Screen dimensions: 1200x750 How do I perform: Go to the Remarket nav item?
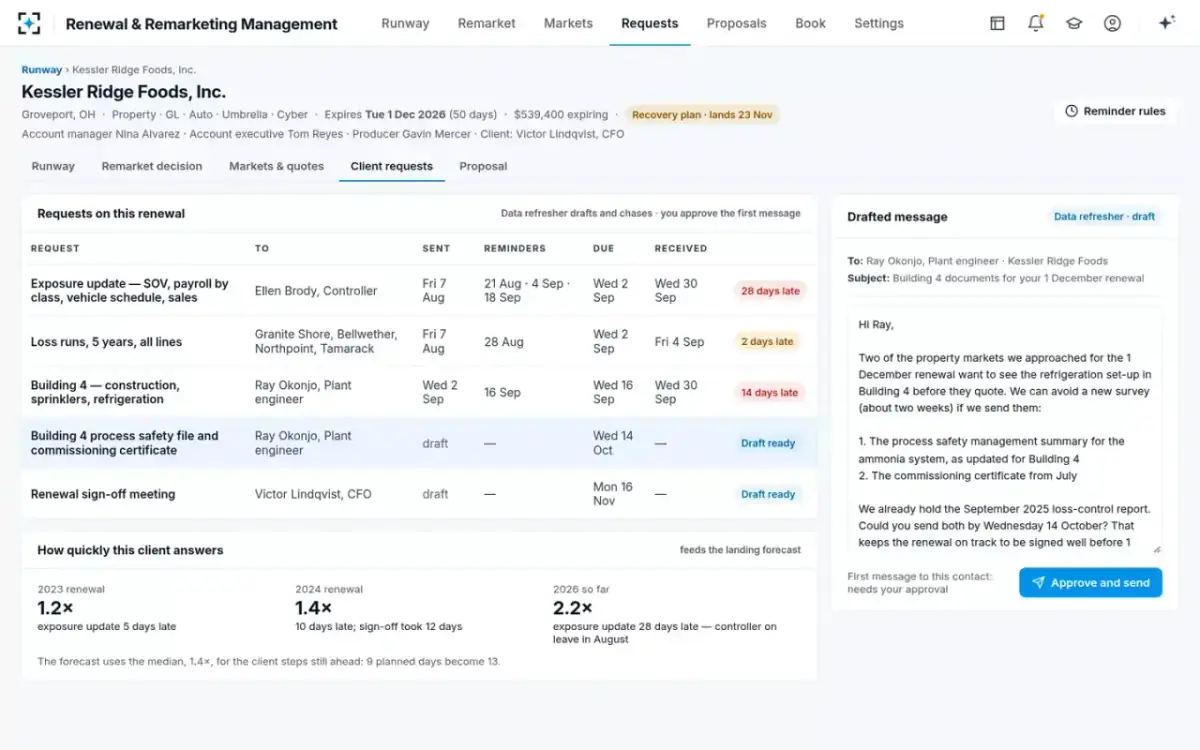(x=487, y=23)
